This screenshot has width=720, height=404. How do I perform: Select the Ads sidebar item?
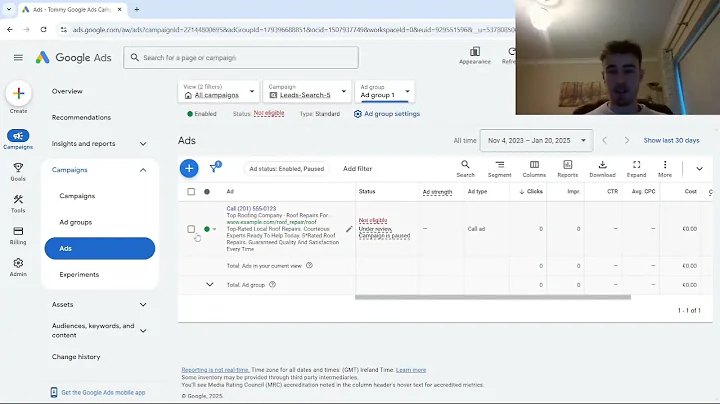click(100, 248)
